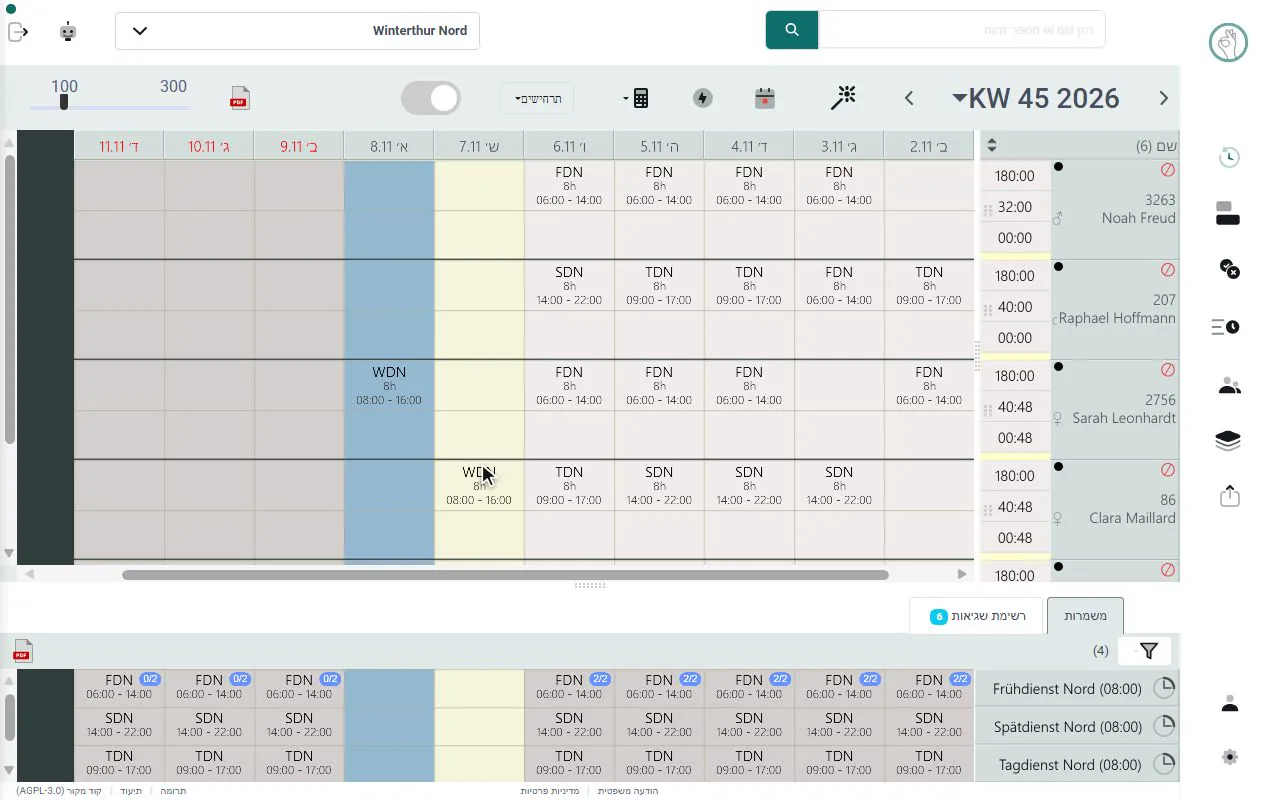
Task: Switch to the משמרות tab
Action: tap(1085, 616)
